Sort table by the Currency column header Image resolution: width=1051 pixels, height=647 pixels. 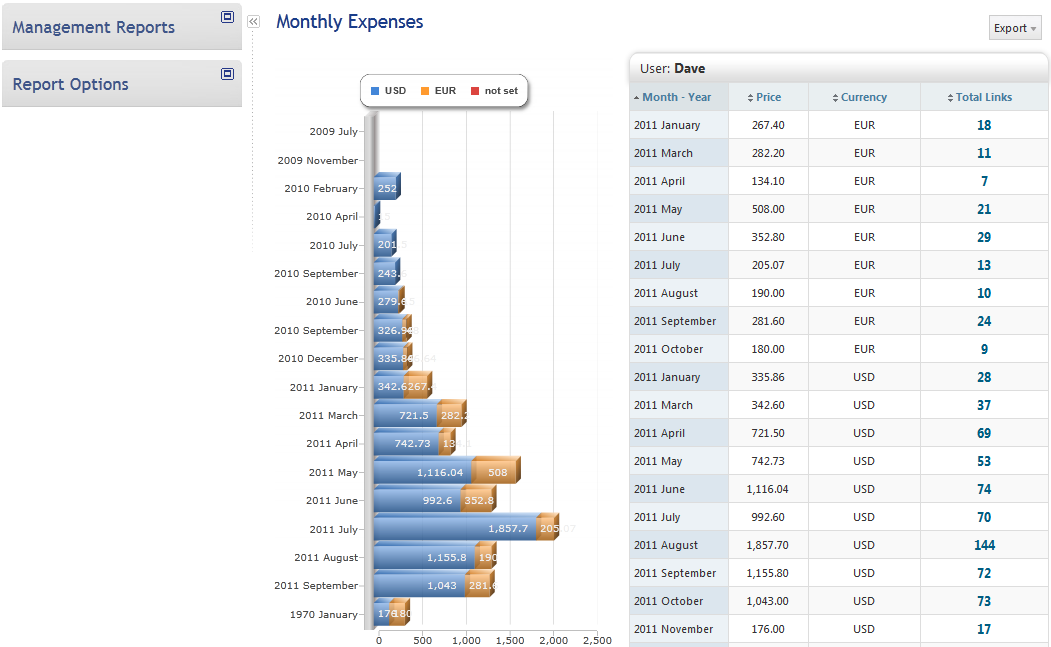point(864,98)
